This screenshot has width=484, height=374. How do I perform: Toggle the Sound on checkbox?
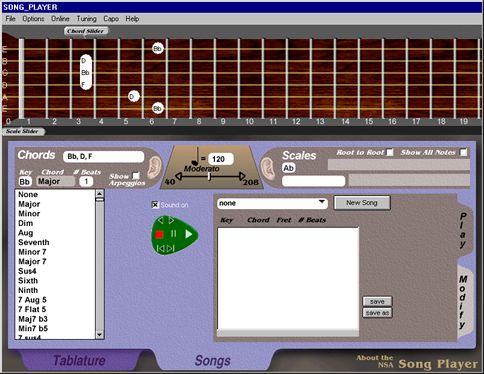(x=155, y=205)
